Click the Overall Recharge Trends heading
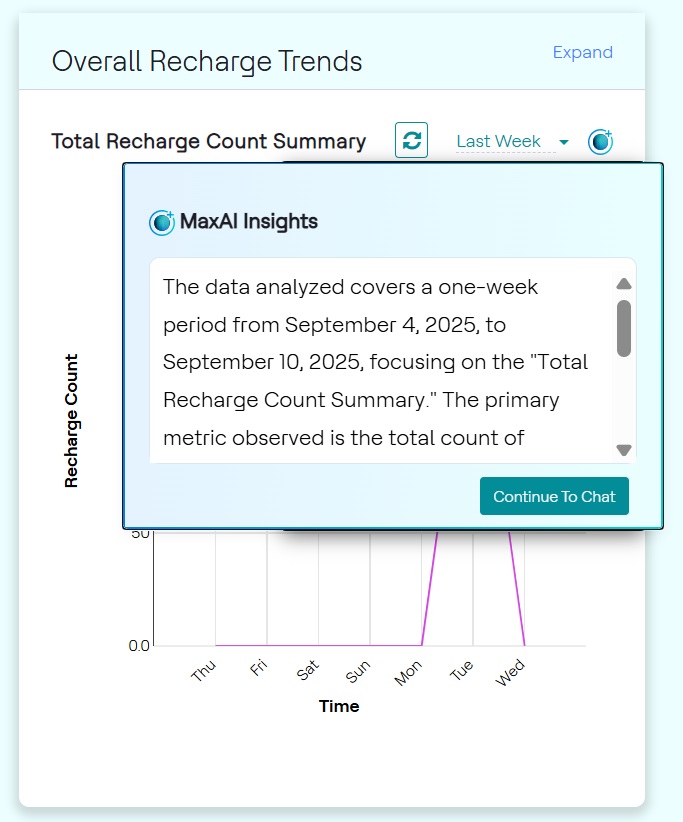The image size is (683, 822). pyautogui.click(x=206, y=62)
